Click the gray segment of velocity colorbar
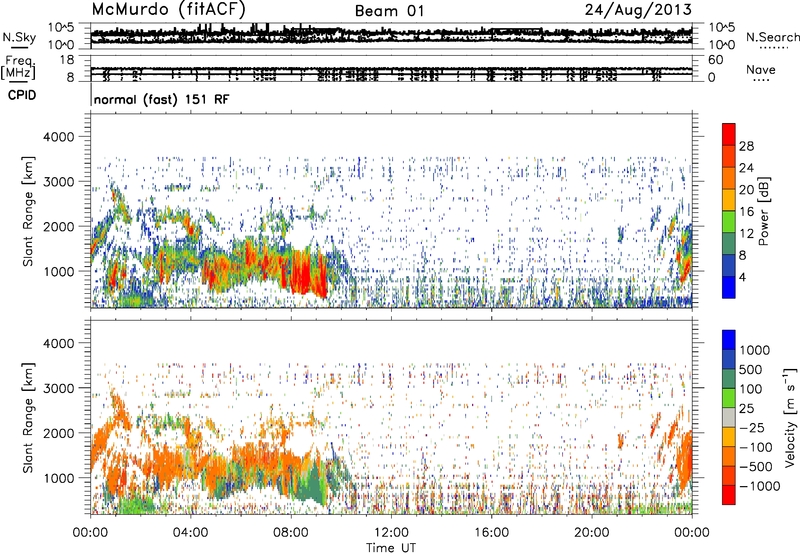800x554 pixels. point(729,417)
